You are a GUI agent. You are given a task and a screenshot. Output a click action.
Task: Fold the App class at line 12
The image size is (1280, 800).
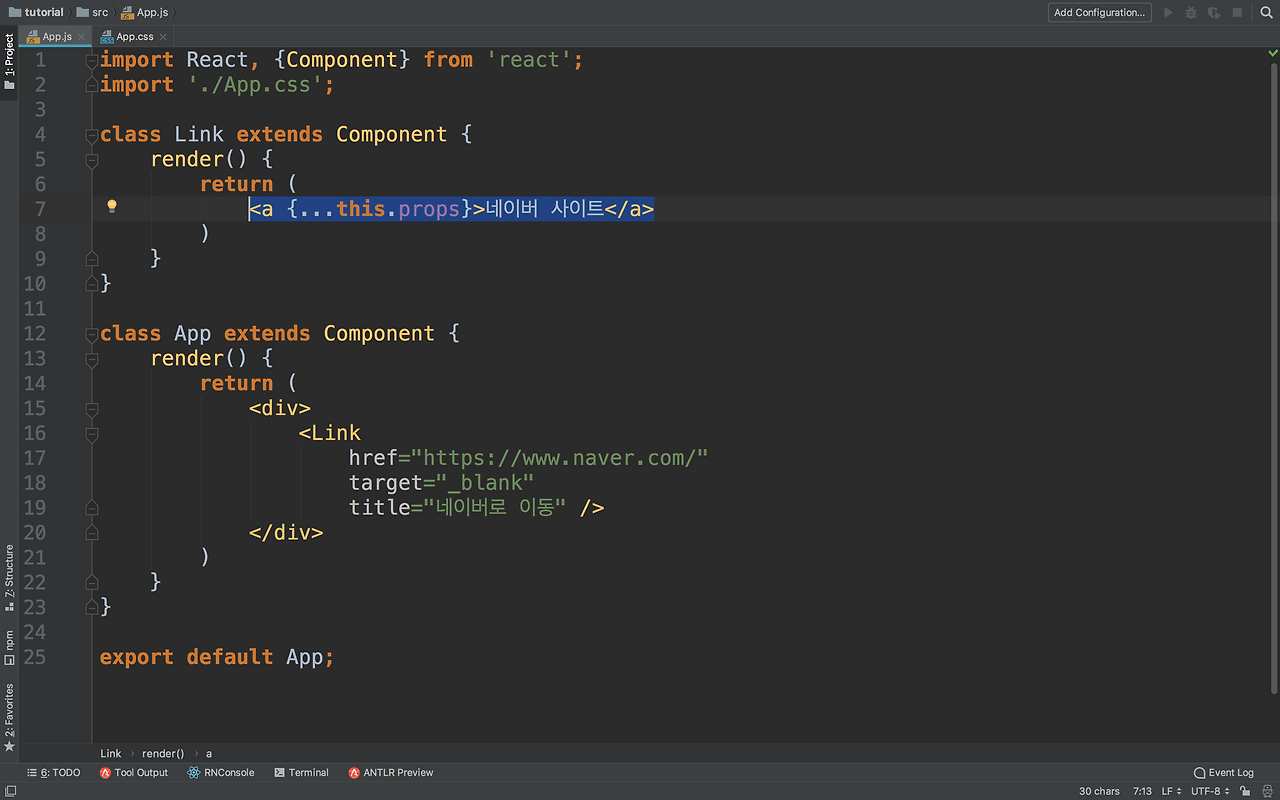click(92, 334)
